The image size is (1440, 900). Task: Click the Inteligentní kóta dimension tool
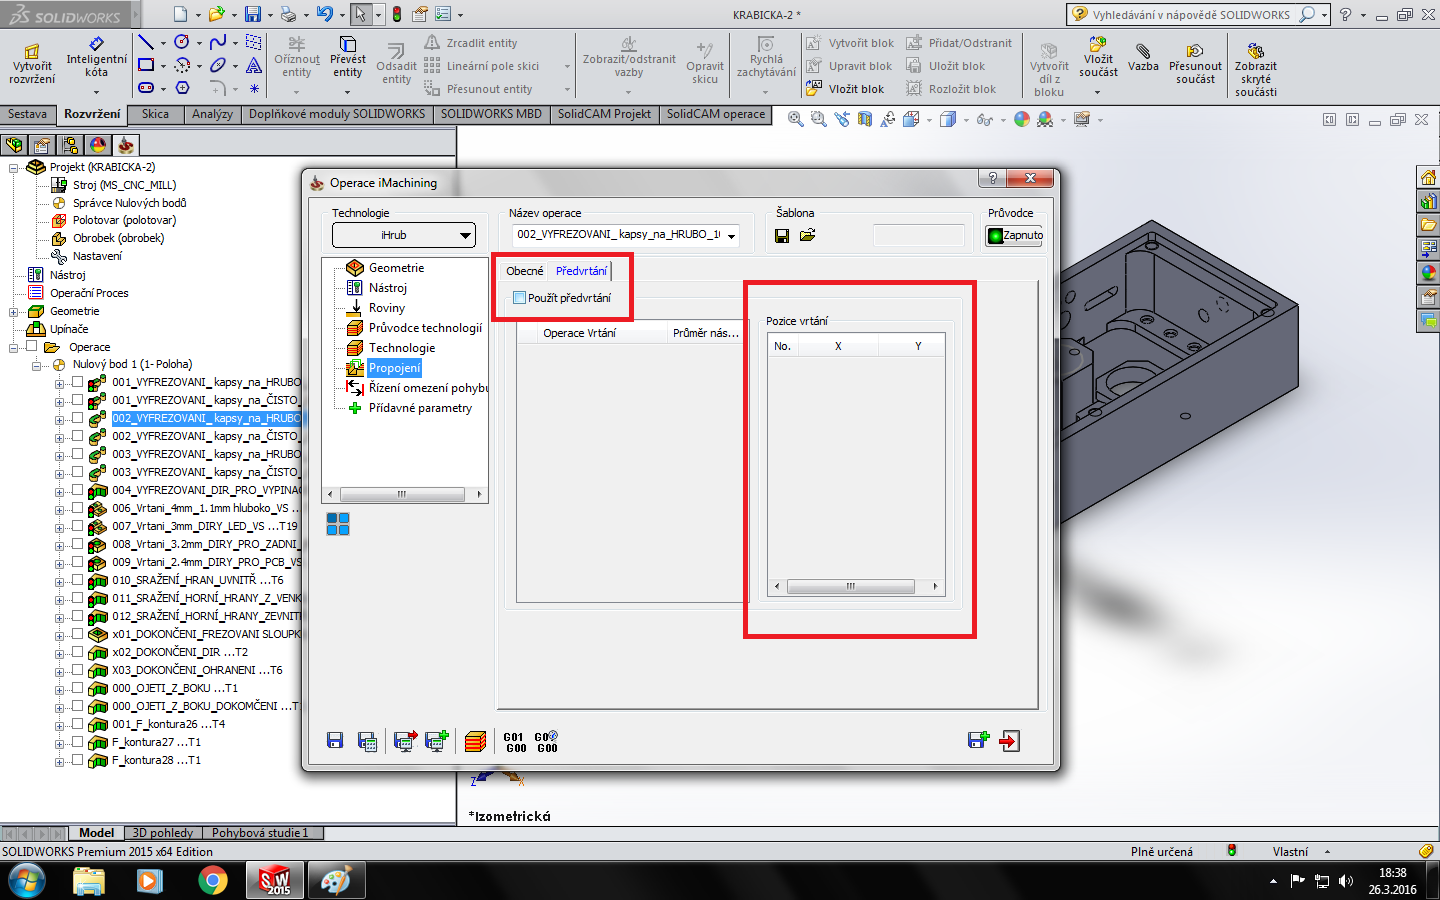(96, 59)
